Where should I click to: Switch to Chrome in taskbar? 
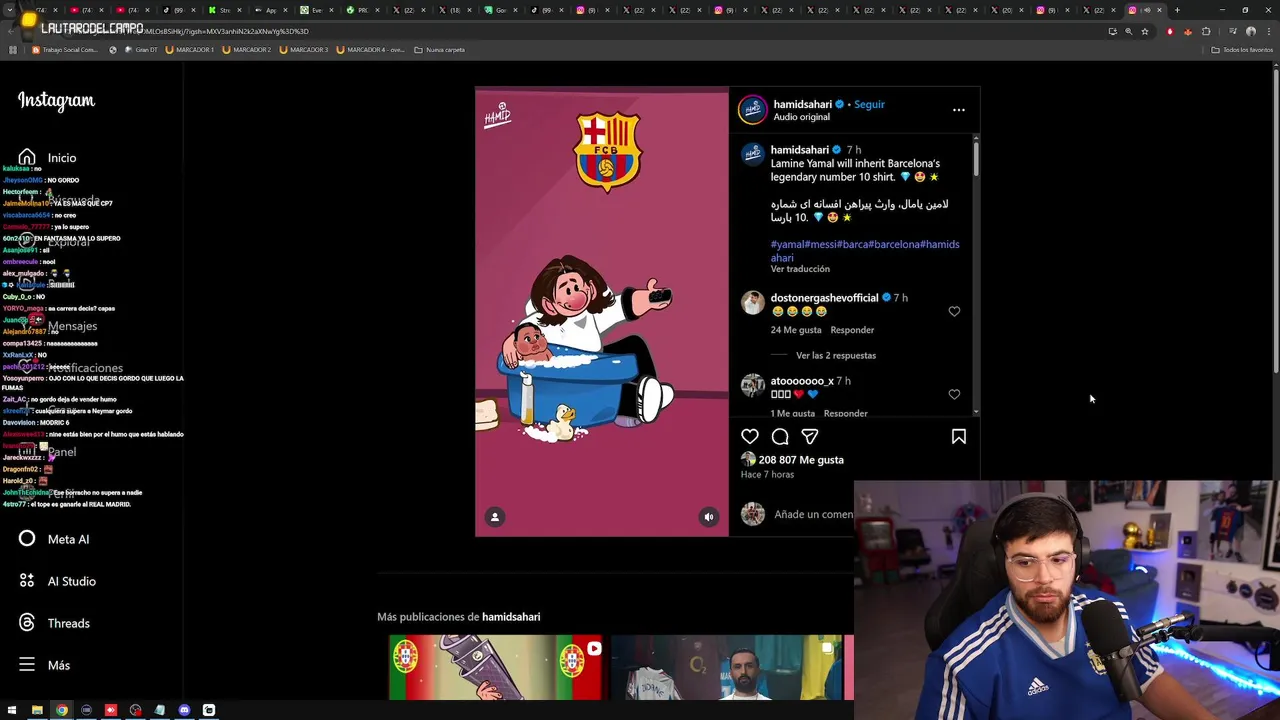[62, 710]
